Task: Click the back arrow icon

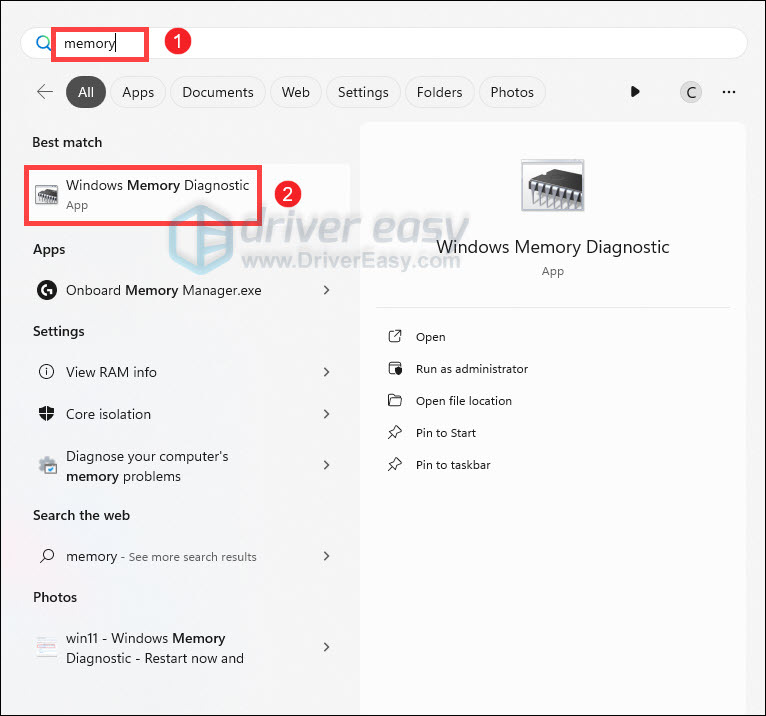Action: click(45, 92)
